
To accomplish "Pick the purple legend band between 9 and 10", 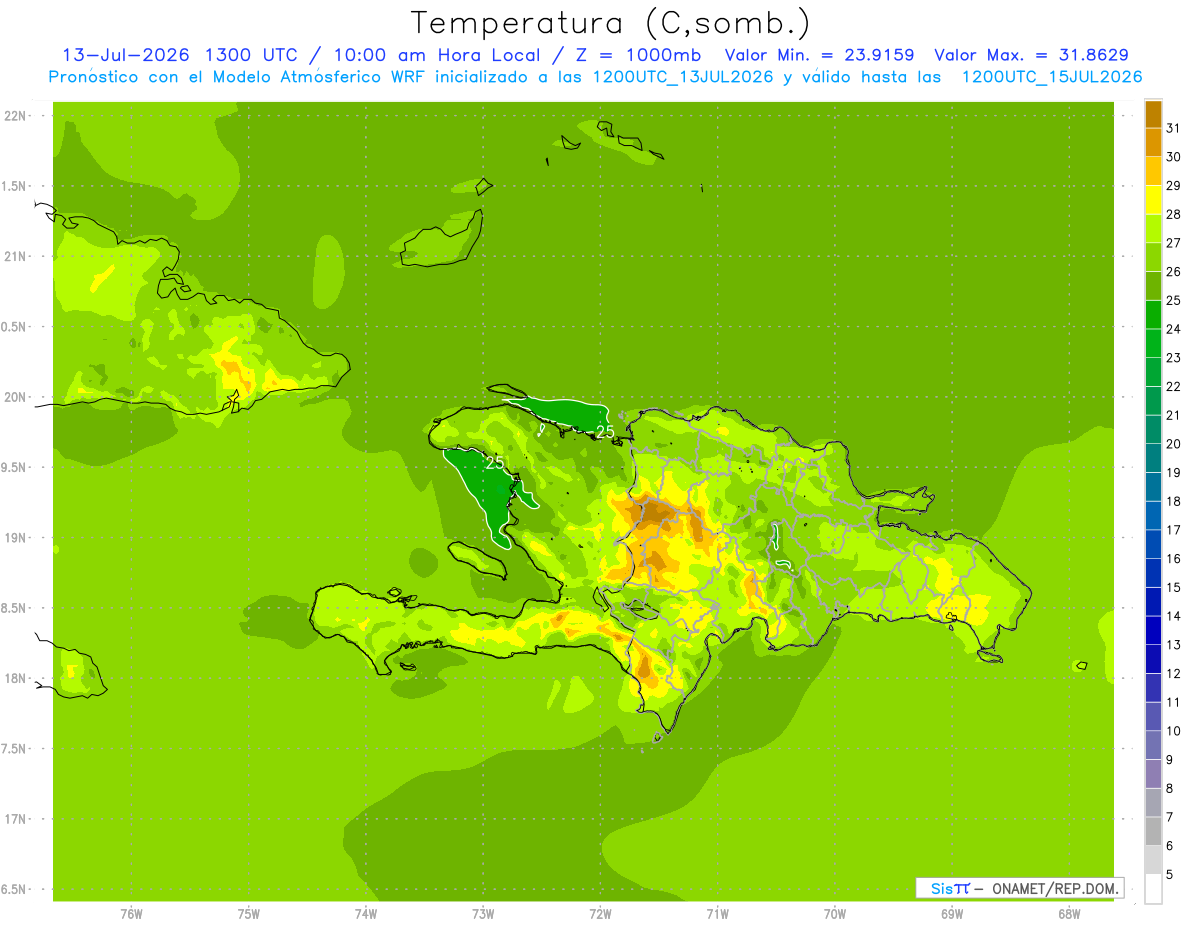I will tap(1153, 745).
